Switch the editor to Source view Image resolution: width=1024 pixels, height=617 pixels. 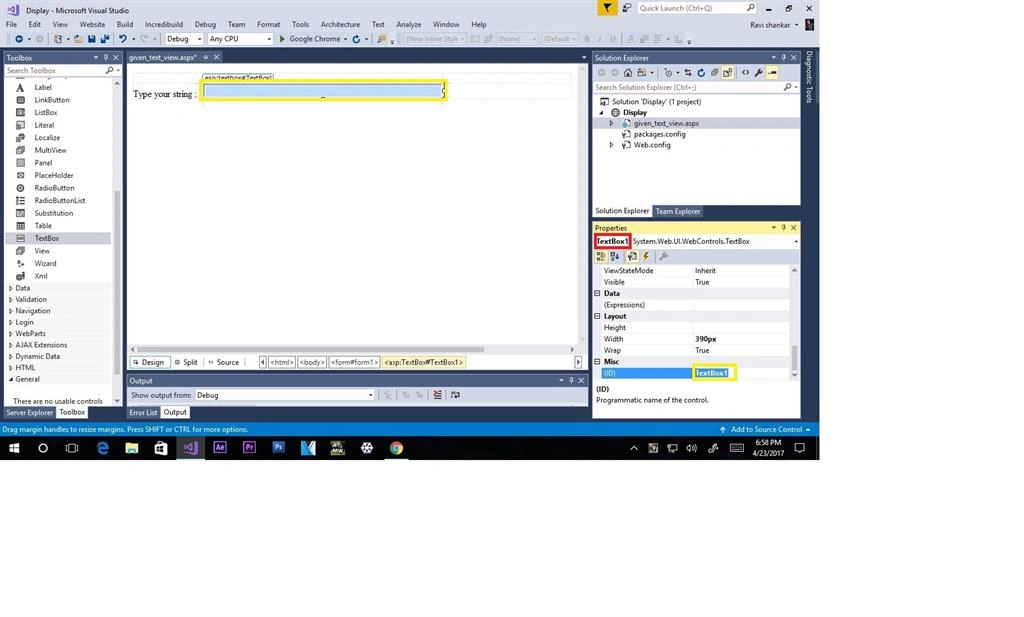[223, 362]
